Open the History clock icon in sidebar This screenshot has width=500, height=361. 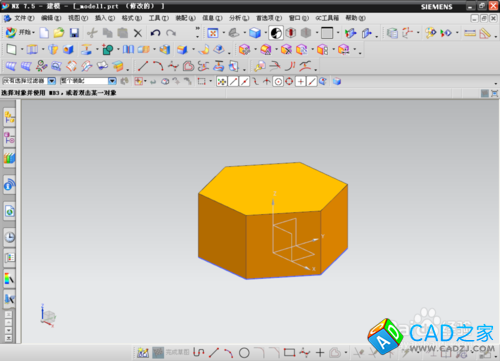point(10,237)
